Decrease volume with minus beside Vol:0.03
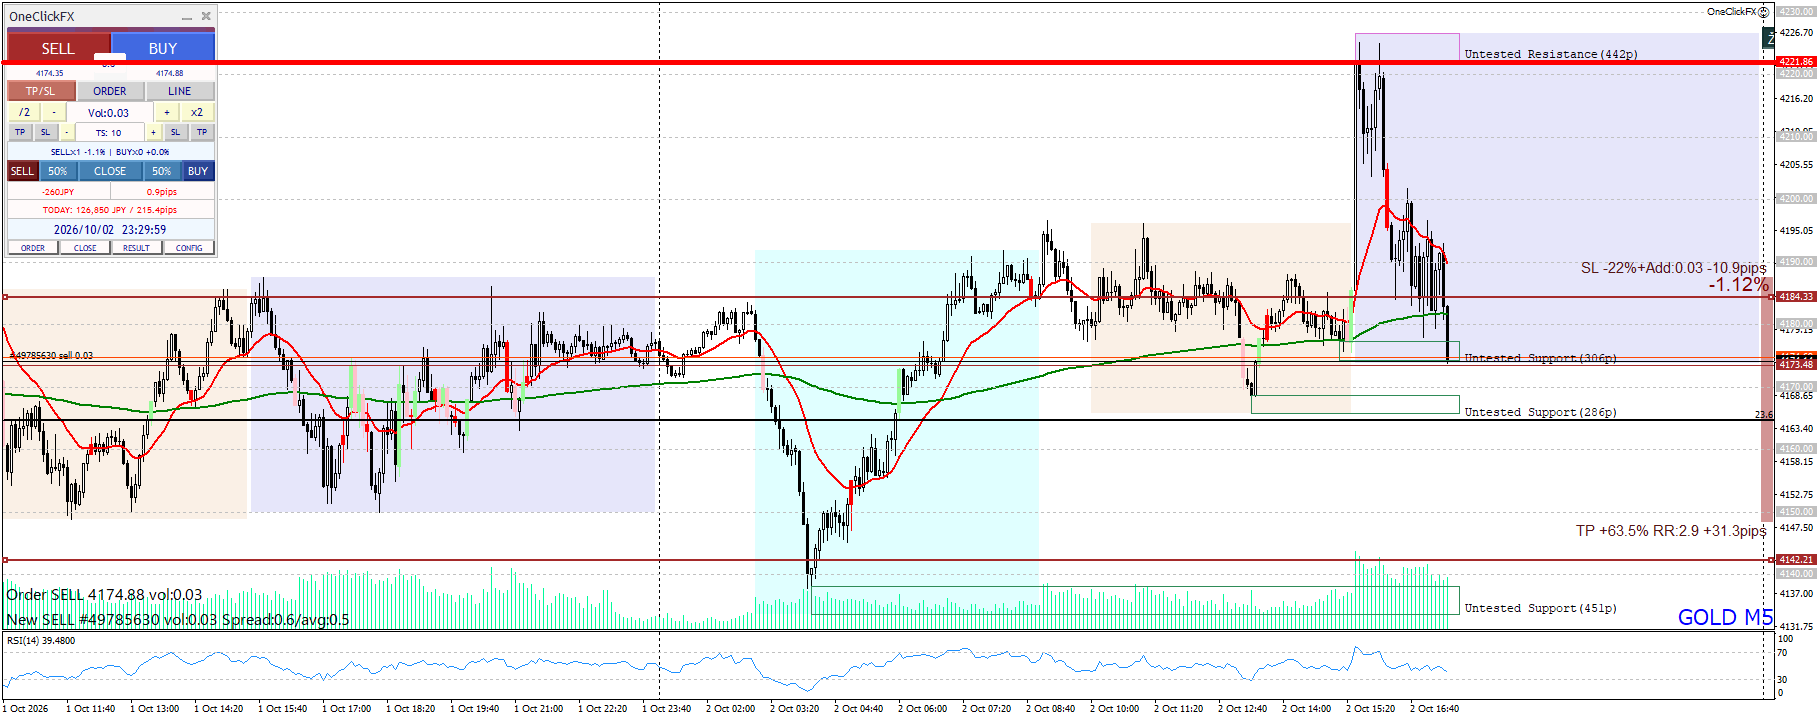This screenshot has width=1820, height=720. (54, 112)
